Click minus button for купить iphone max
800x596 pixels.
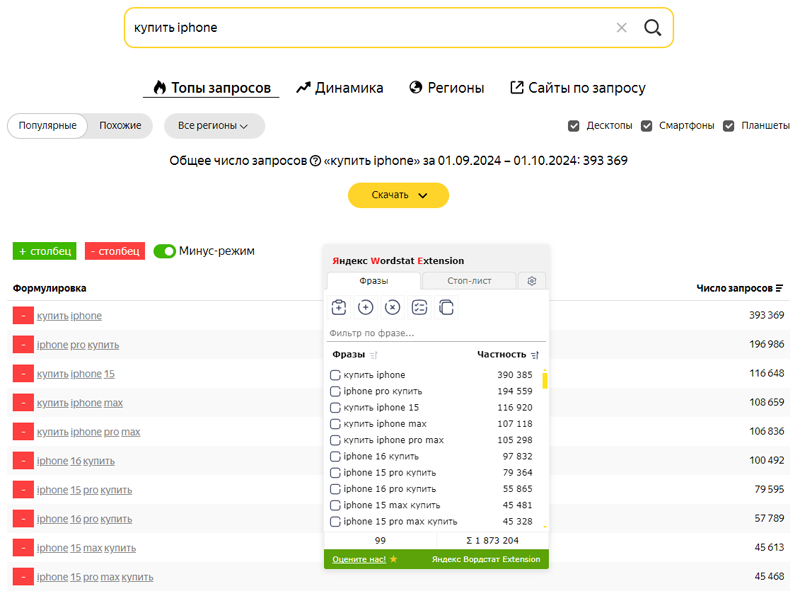(23, 403)
